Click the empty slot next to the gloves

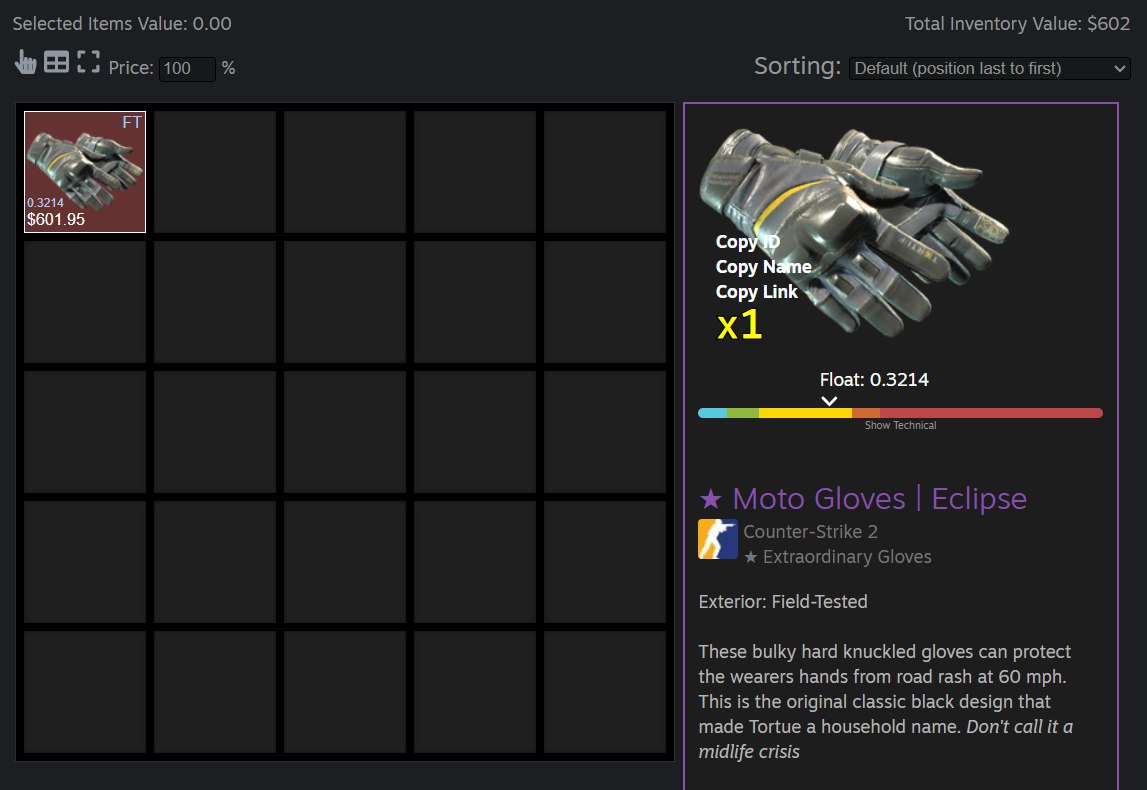pos(215,171)
